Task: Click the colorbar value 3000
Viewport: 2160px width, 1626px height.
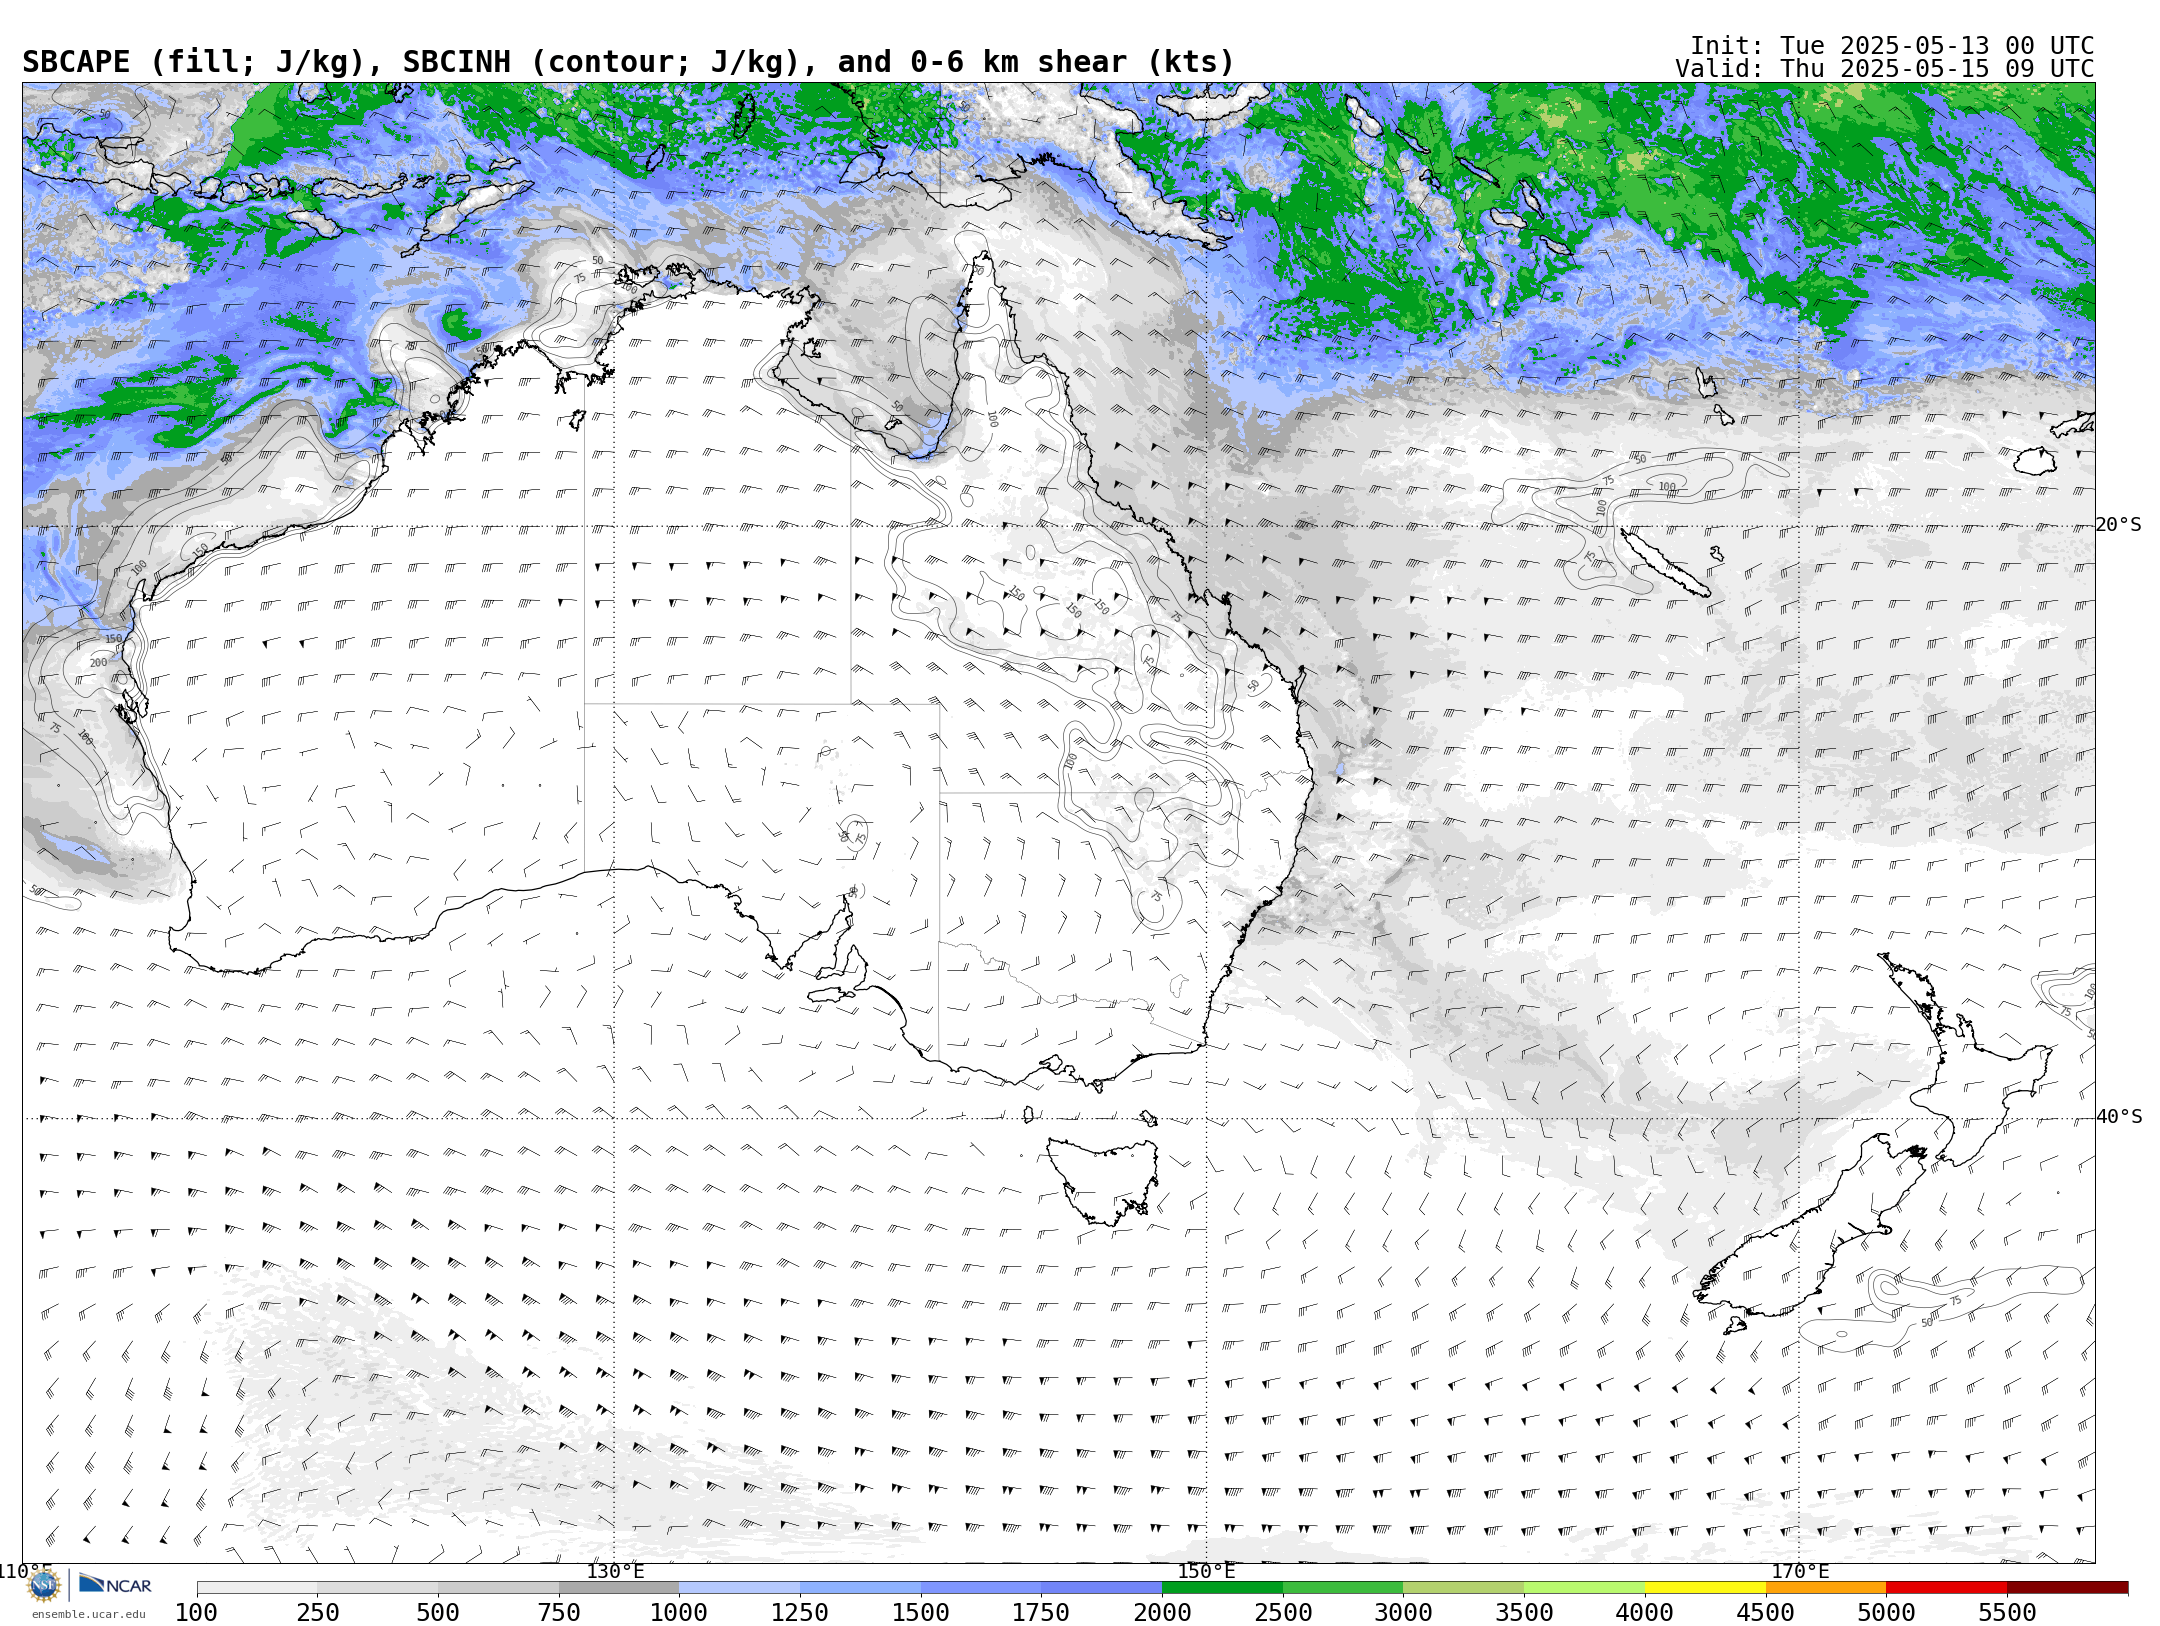Action: (1403, 1612)
